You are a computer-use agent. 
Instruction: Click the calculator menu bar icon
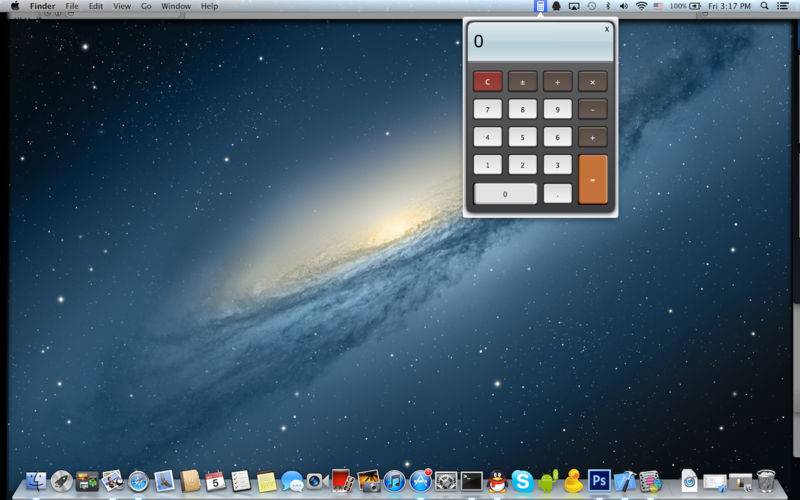click(x=540, y=6)
